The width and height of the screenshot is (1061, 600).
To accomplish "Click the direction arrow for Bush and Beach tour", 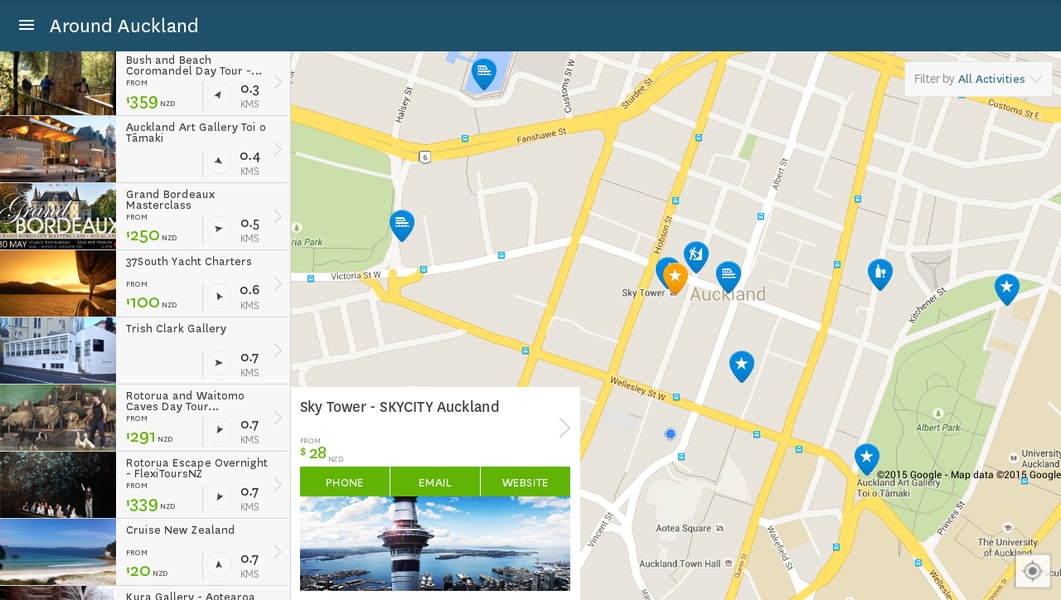I will point(218,95).
